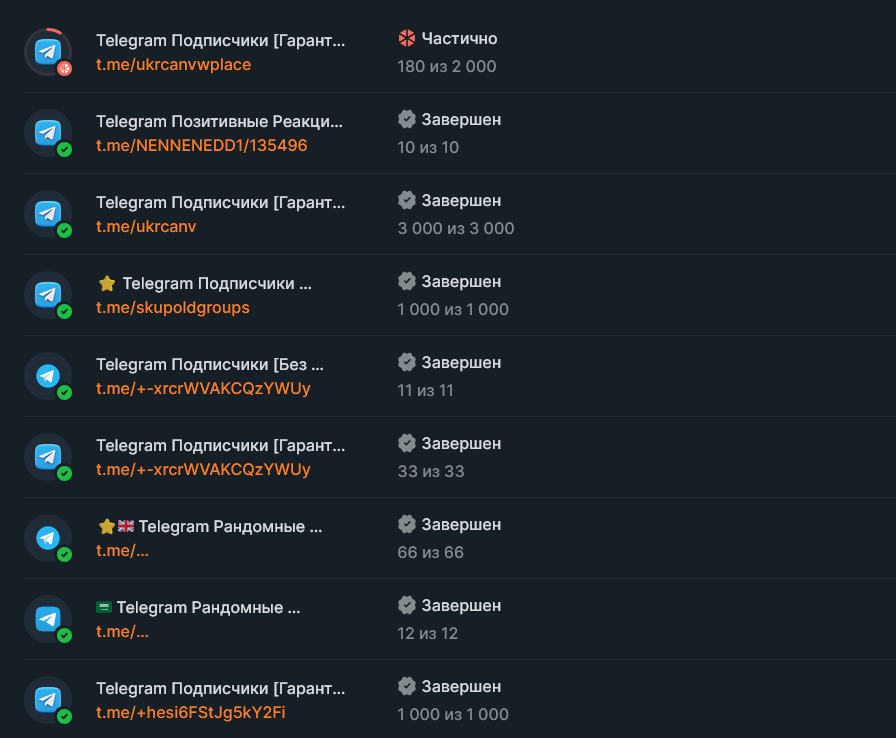The height and width of the screenshot is (738, 896).
Task: Visit the t.me/ukrcanv link
Action: [x=146, y=227]
